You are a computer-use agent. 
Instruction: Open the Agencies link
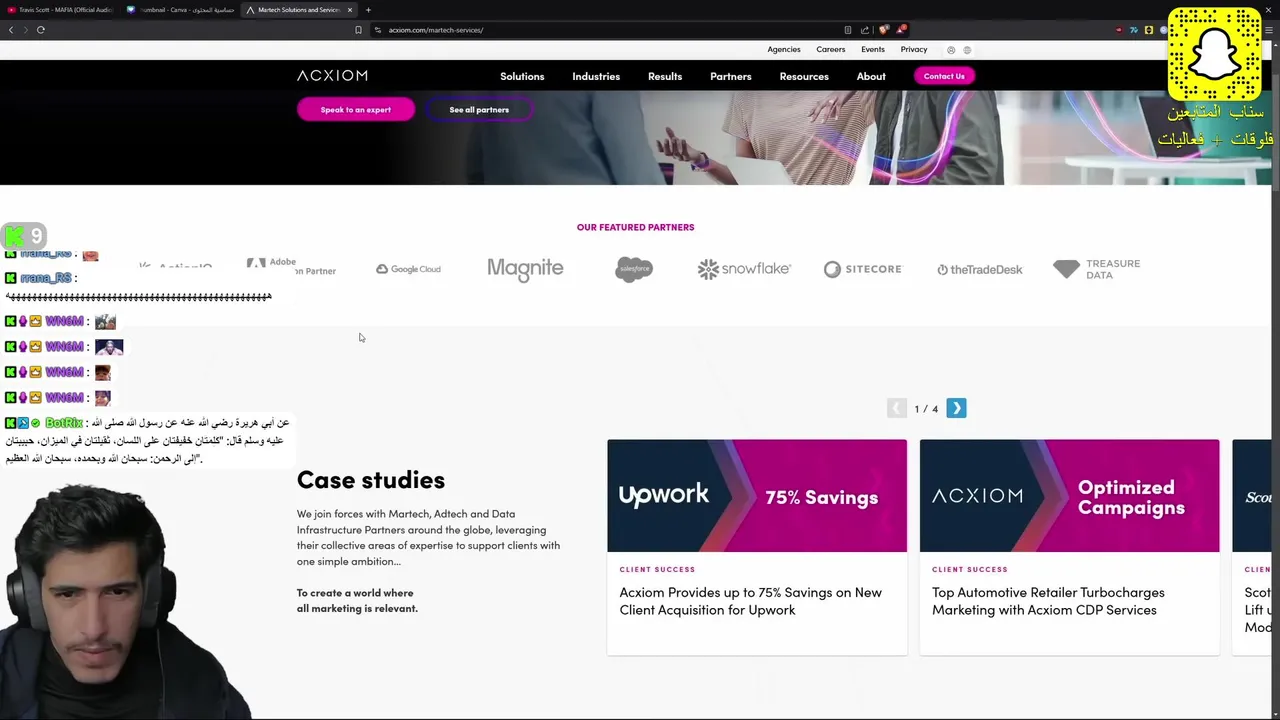(784, 49)
